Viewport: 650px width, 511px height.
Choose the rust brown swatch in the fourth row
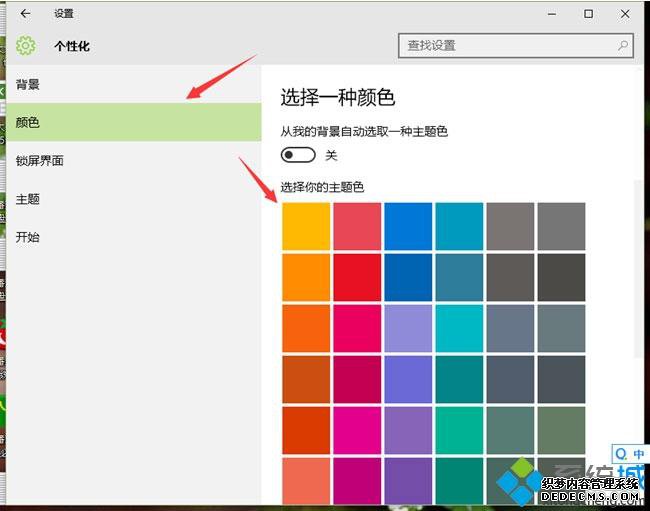[306, 379]
